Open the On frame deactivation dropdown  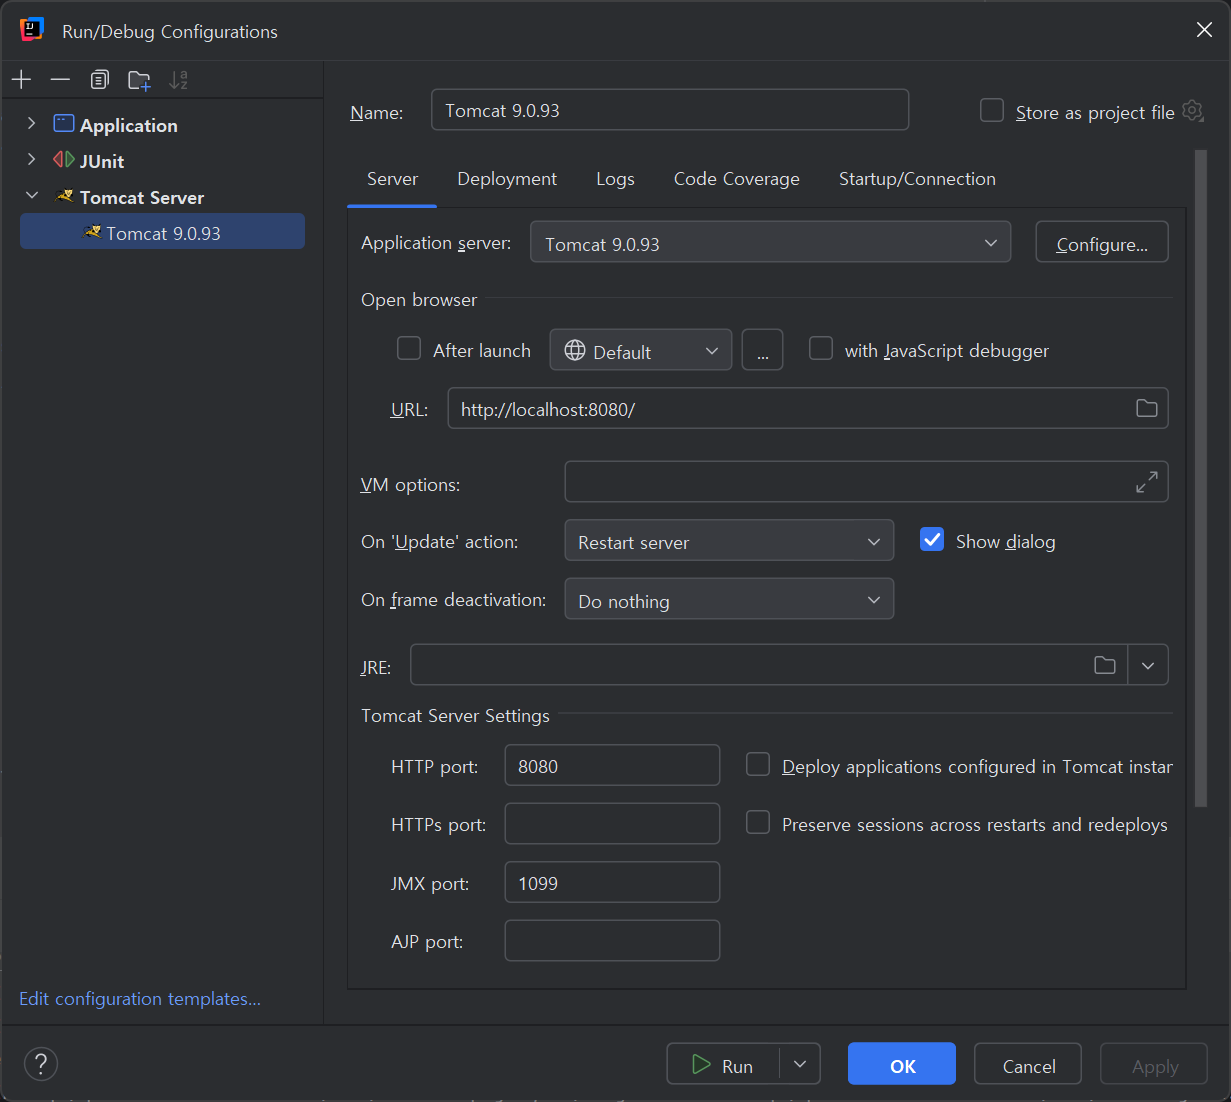click(729, 600)
